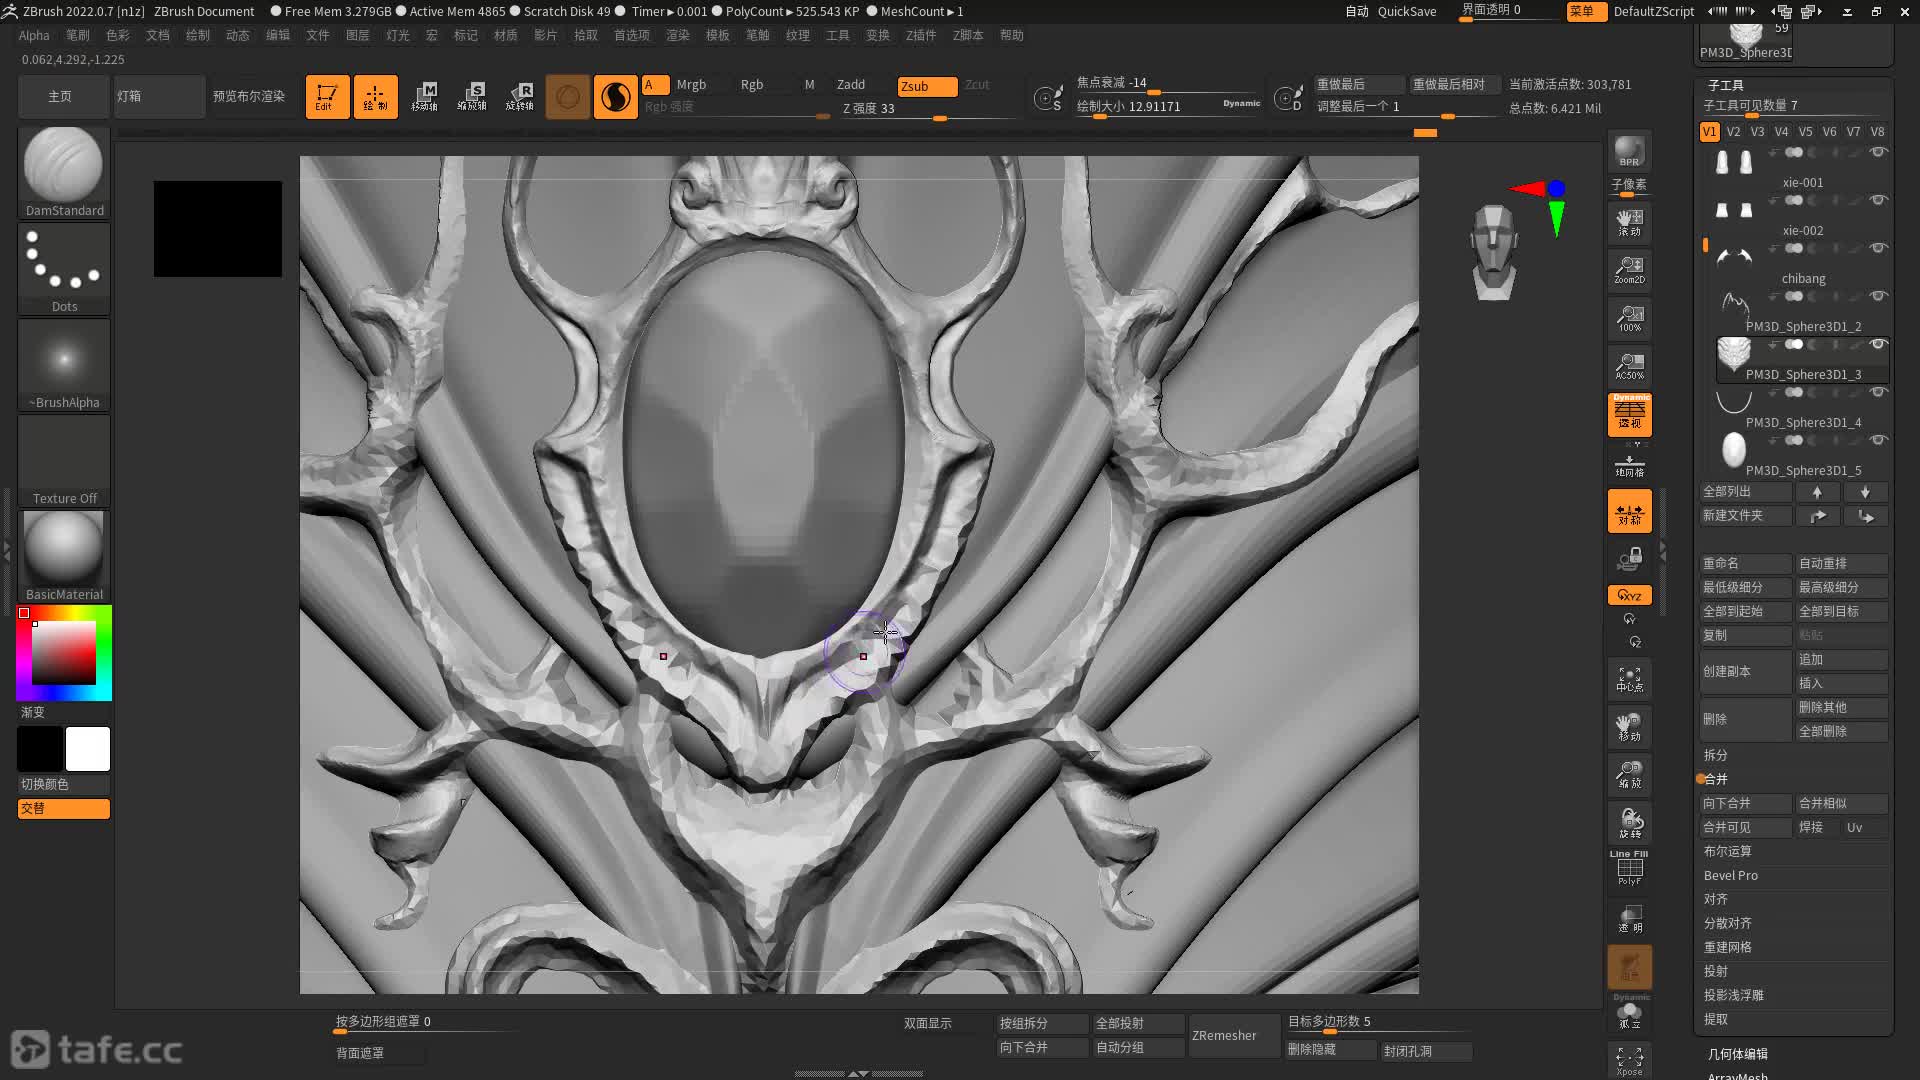Expand the 拆分 section
The height and width of the screenshot is (1080, 1920).
(x=1715, y=755)
